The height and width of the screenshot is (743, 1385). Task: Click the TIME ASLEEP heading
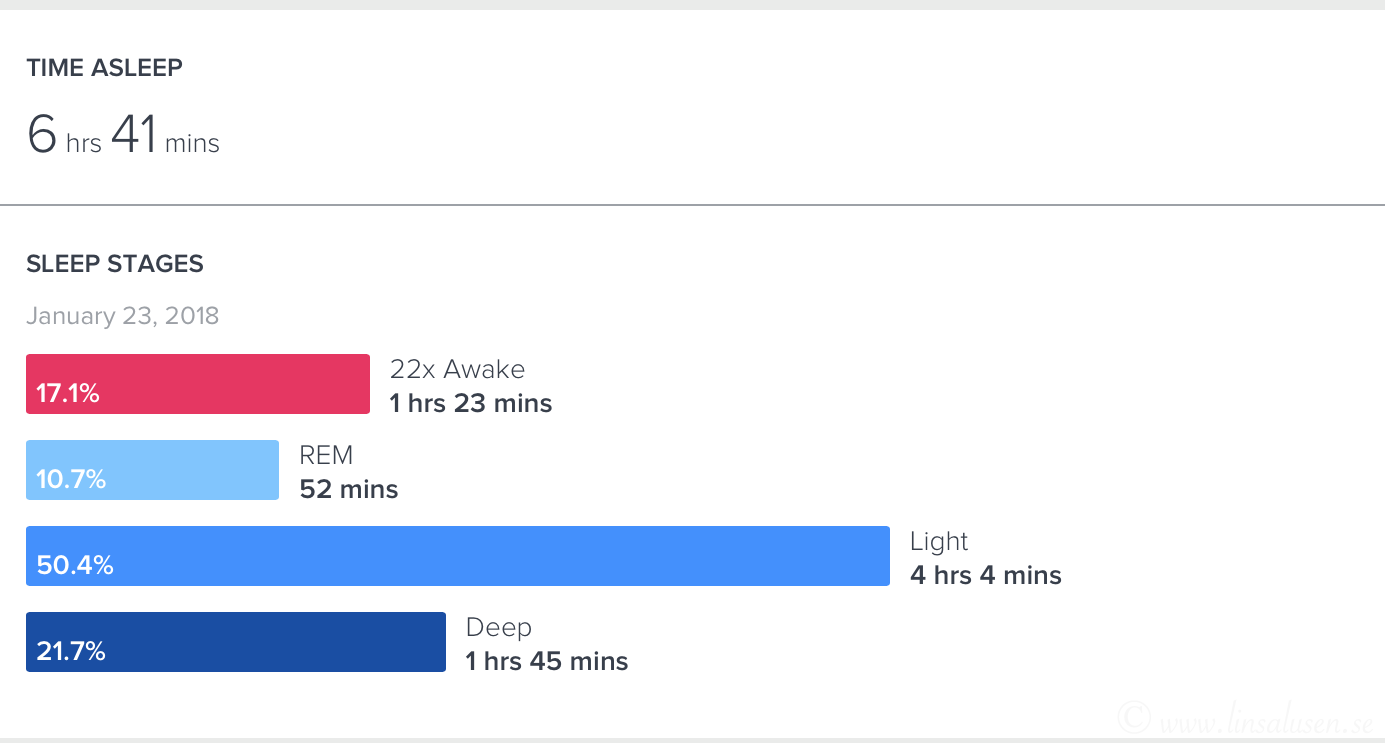[x=105, y=68]
